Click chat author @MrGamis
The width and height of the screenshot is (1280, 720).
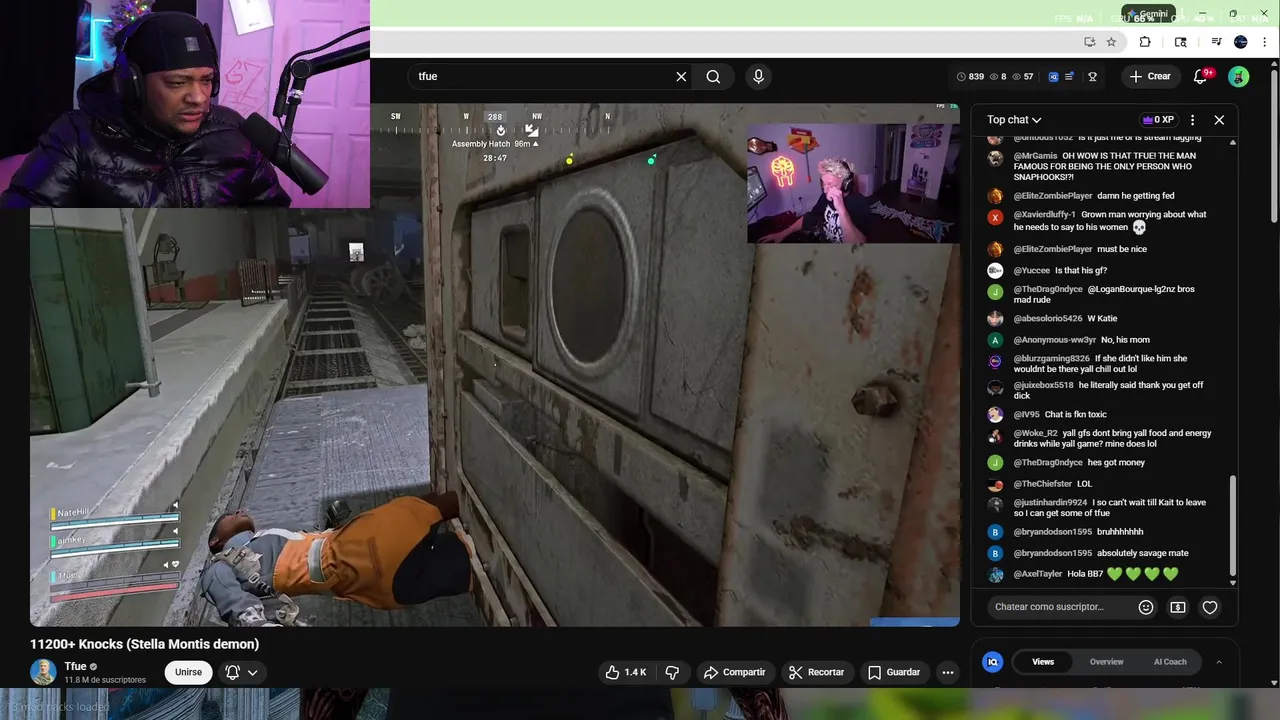pyautogui.click(x=1035, y=156)
